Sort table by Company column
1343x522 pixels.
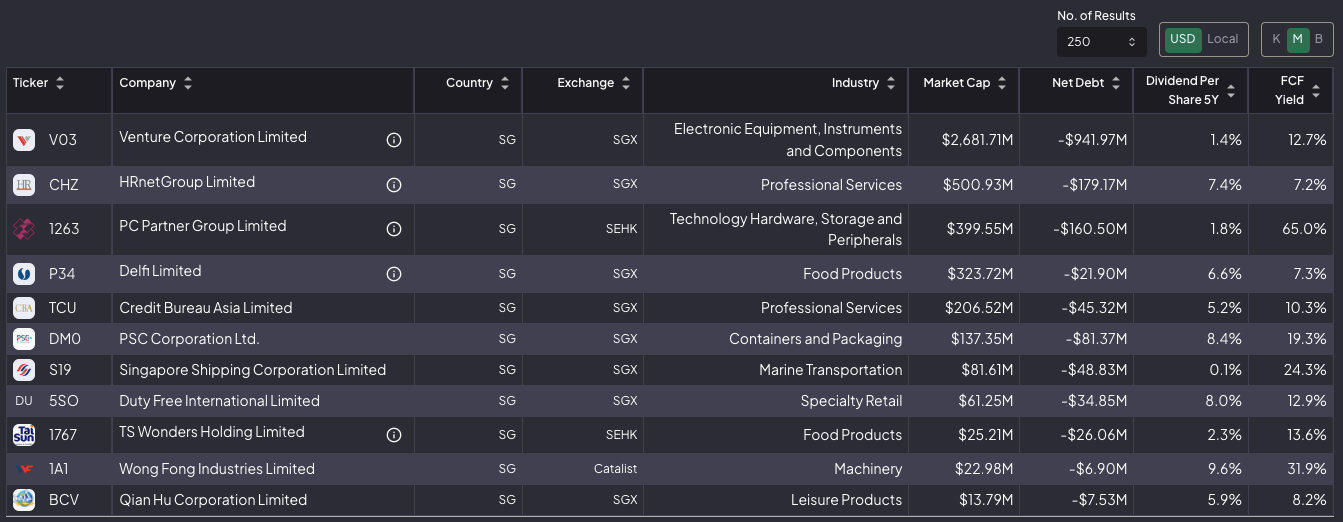click(188, 83)
